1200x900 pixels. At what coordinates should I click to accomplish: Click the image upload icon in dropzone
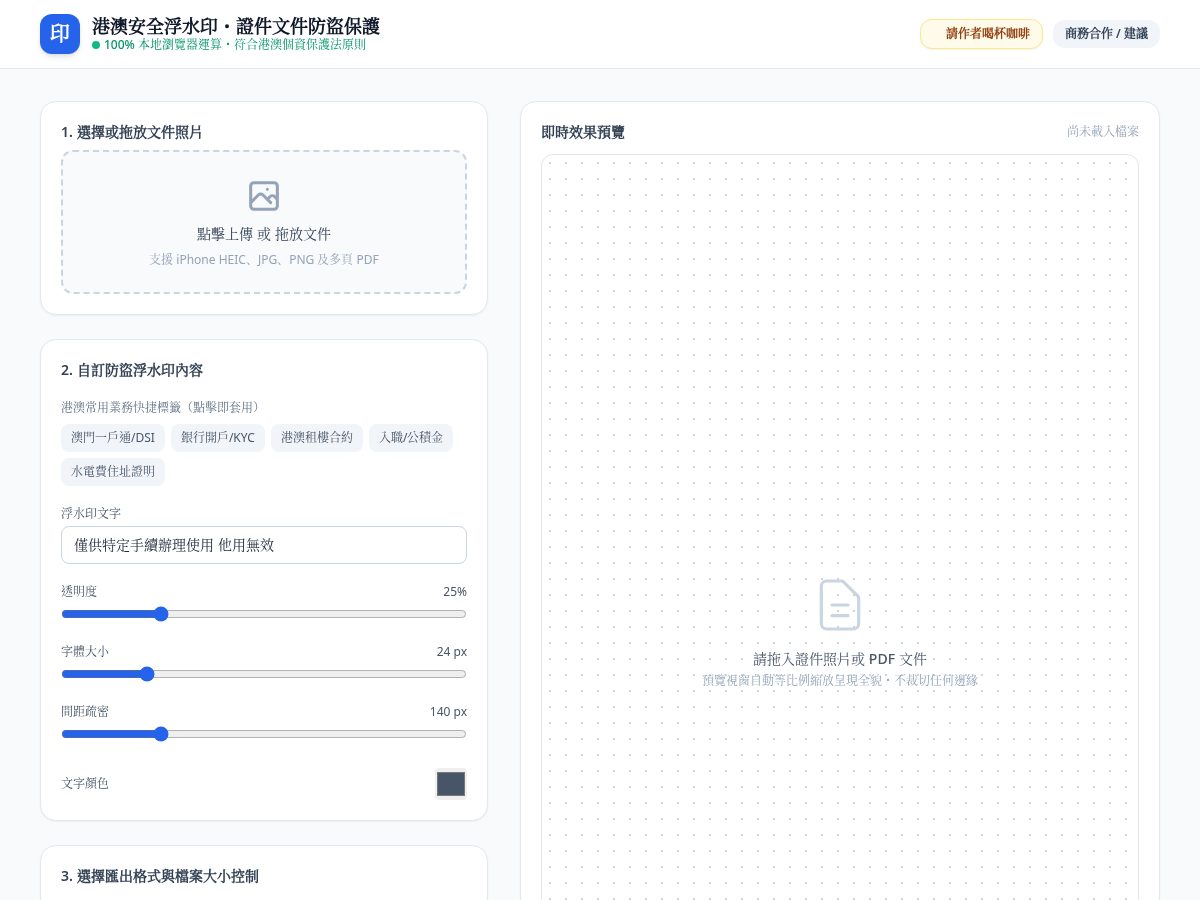point(264,196)
